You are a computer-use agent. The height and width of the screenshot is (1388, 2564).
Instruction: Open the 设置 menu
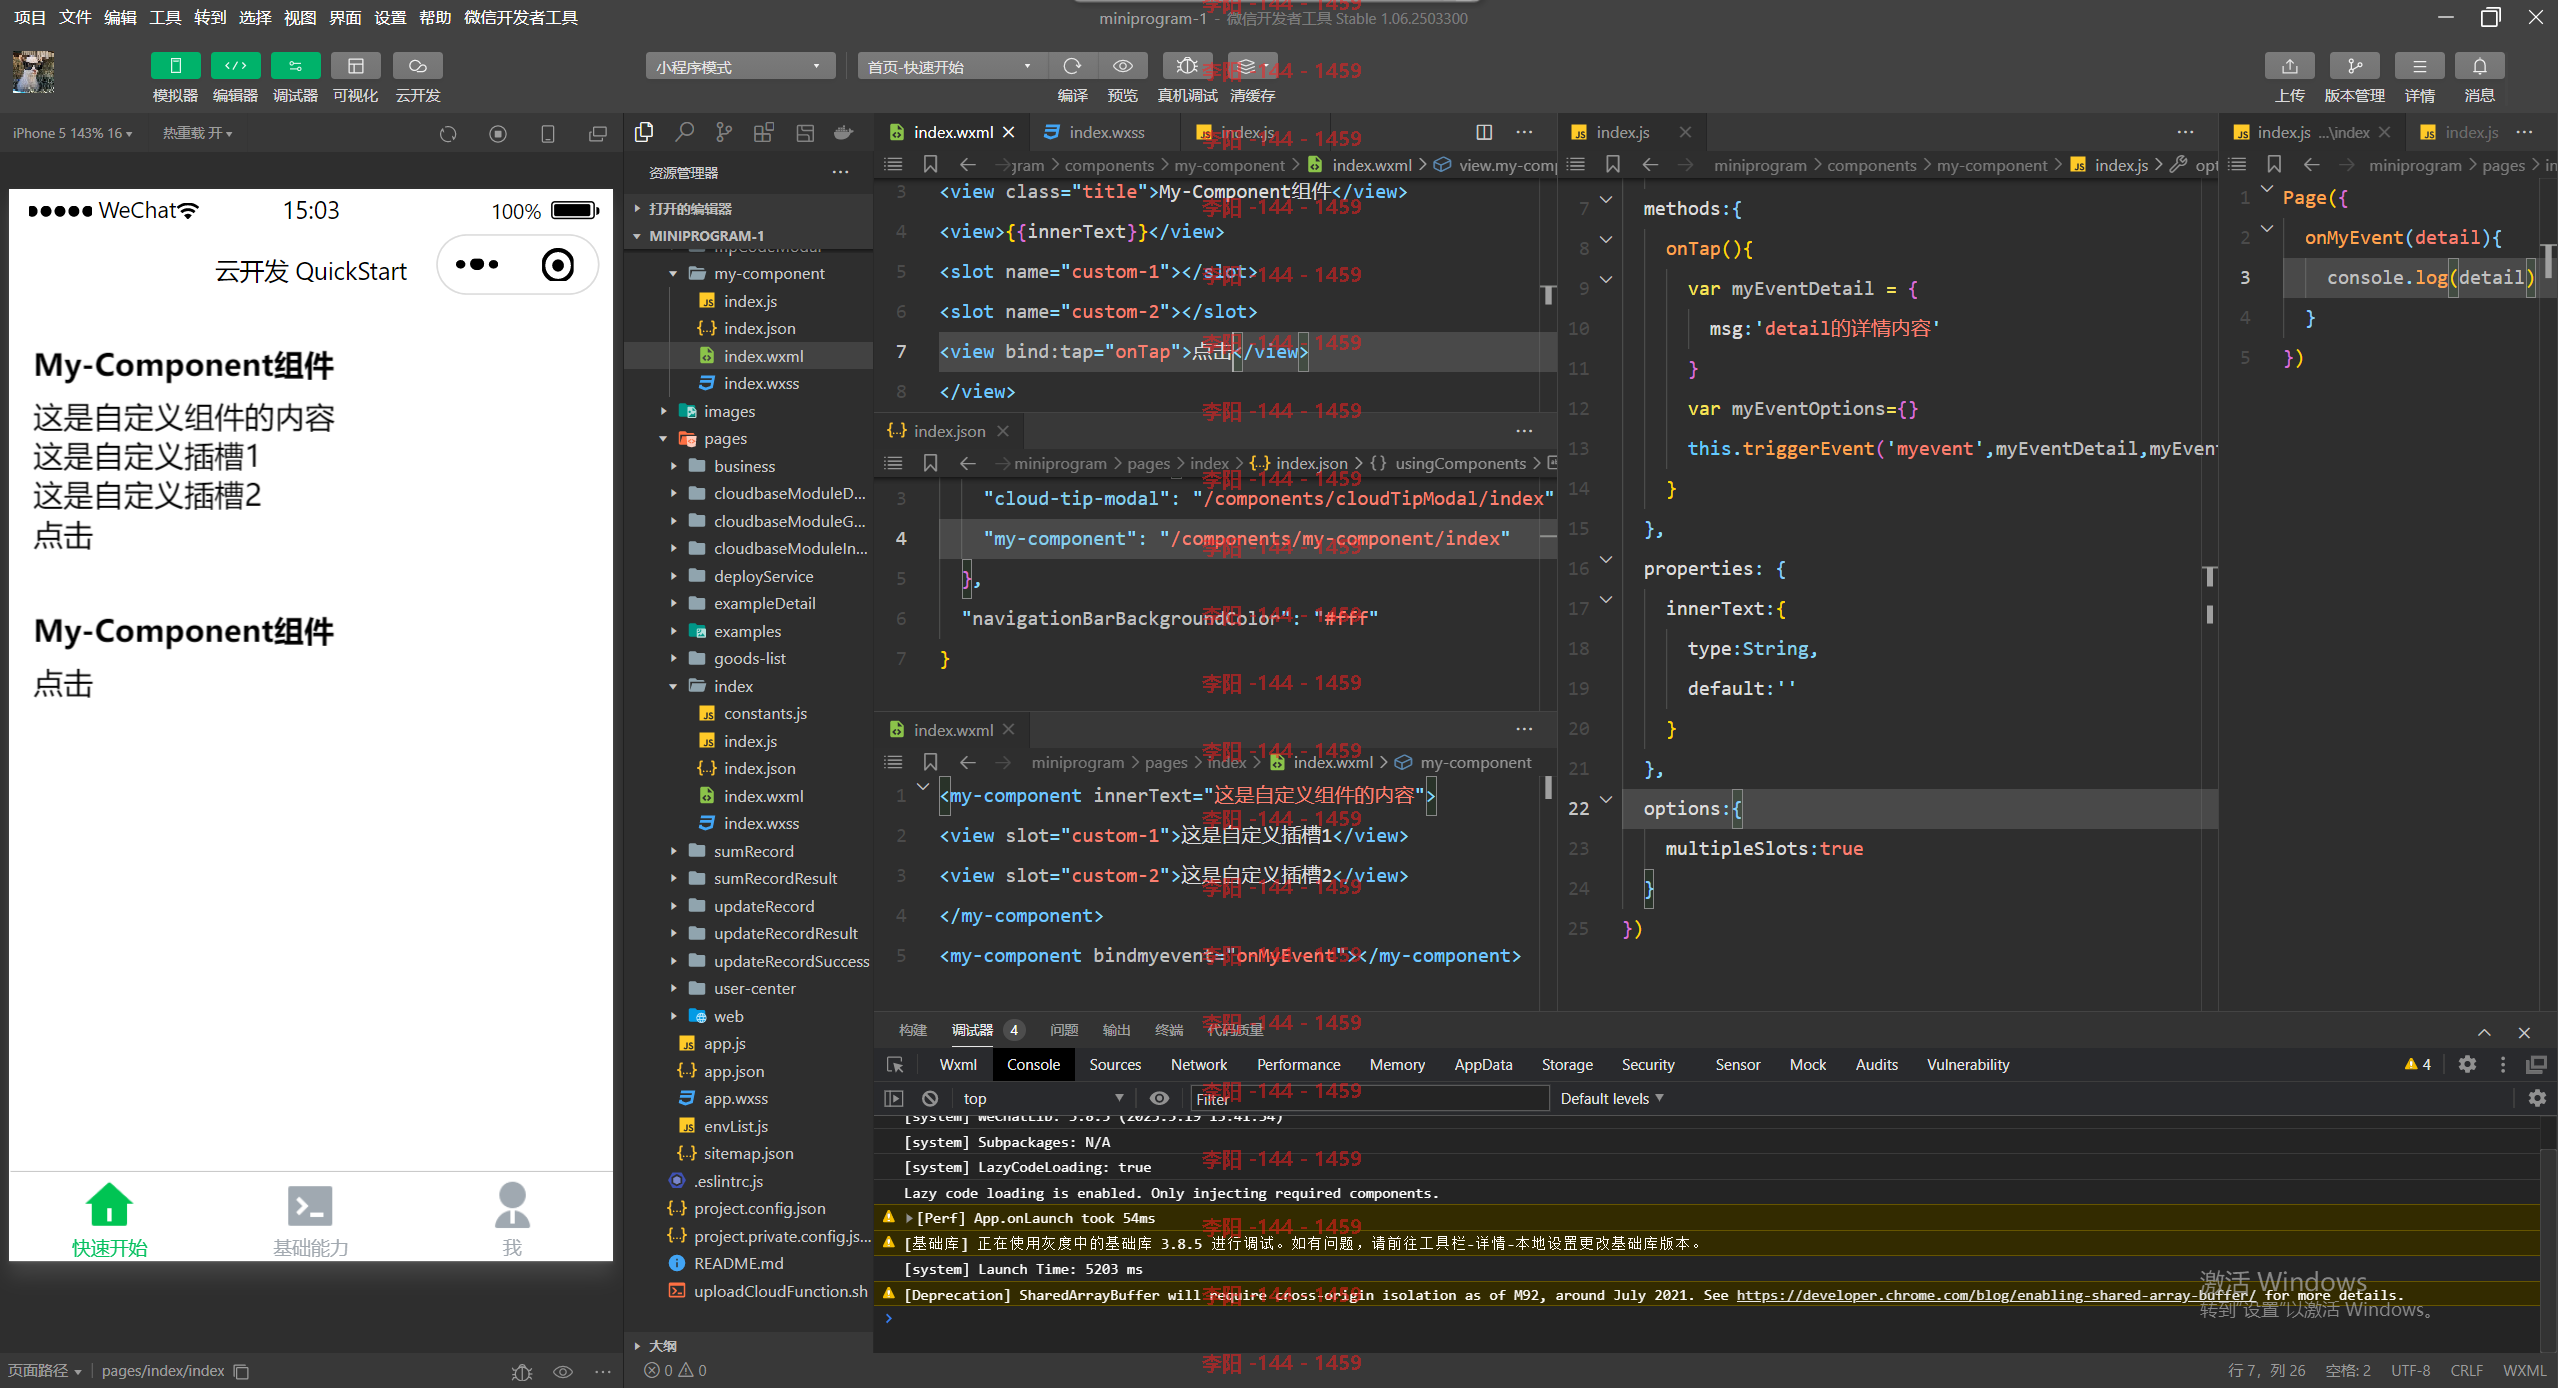pos(390,17)
